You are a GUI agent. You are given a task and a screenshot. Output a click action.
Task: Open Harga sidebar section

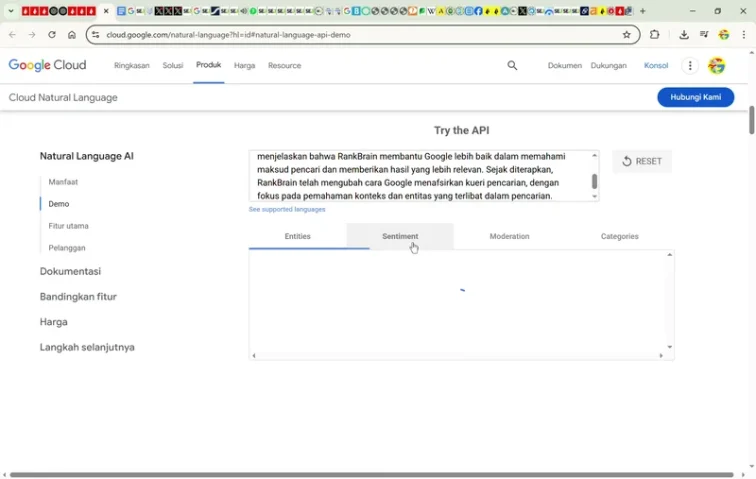click(54, 322)
